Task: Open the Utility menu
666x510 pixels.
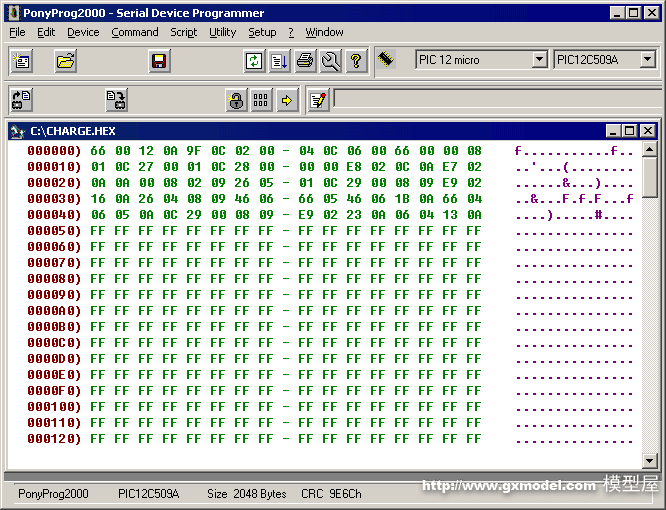Action: (x=222, y=32)
